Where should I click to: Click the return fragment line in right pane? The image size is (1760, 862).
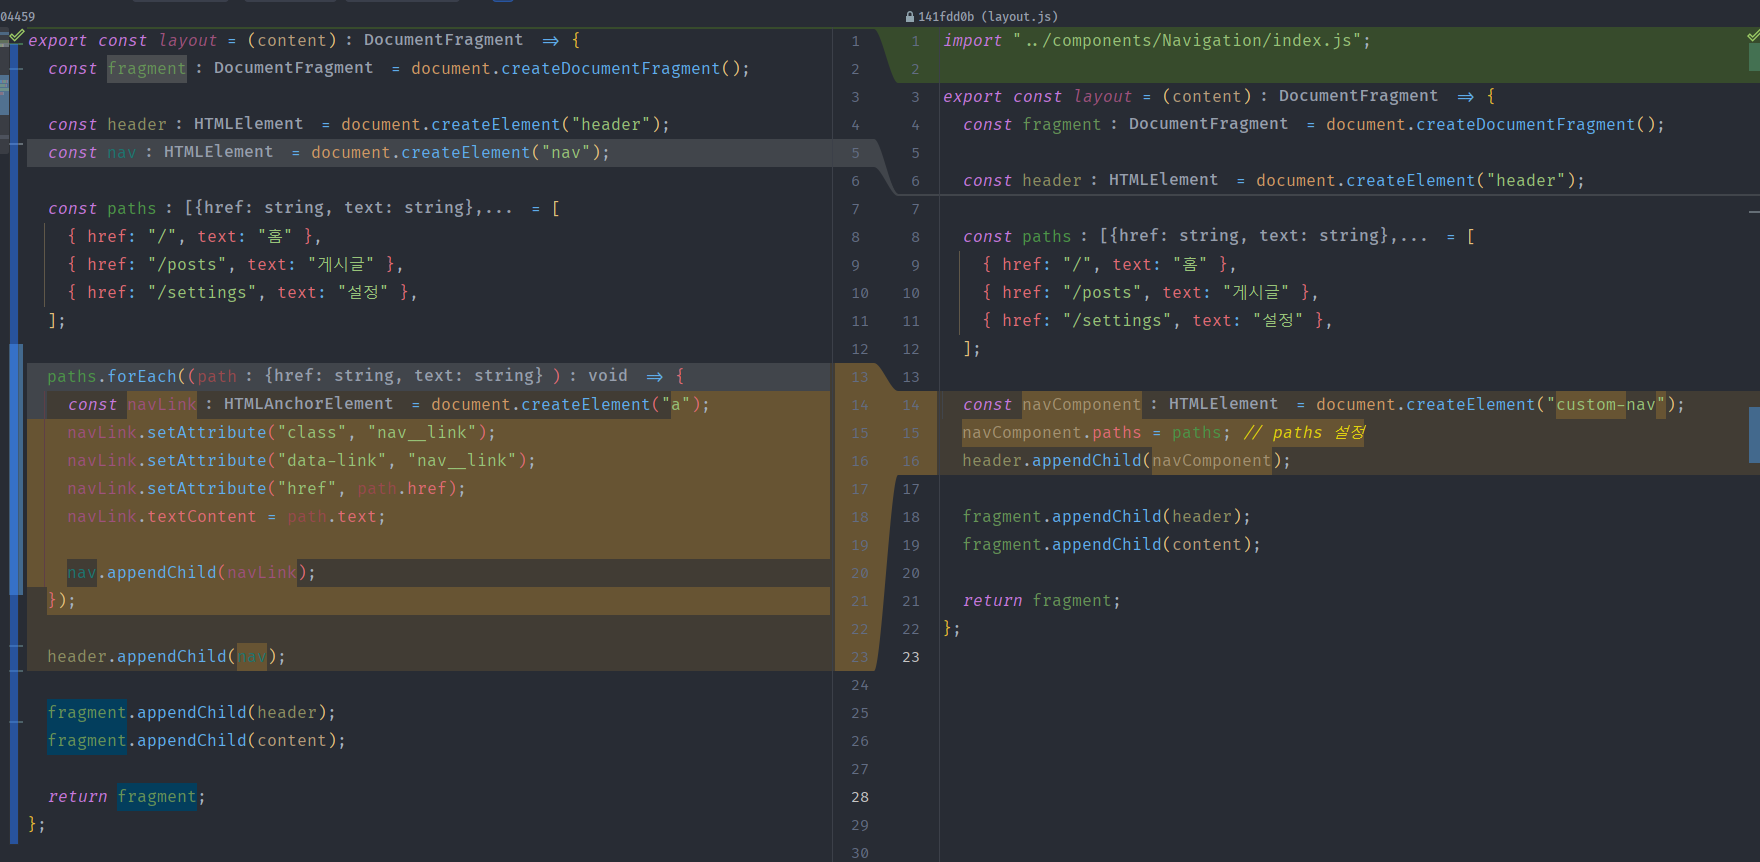[1041, 601]
